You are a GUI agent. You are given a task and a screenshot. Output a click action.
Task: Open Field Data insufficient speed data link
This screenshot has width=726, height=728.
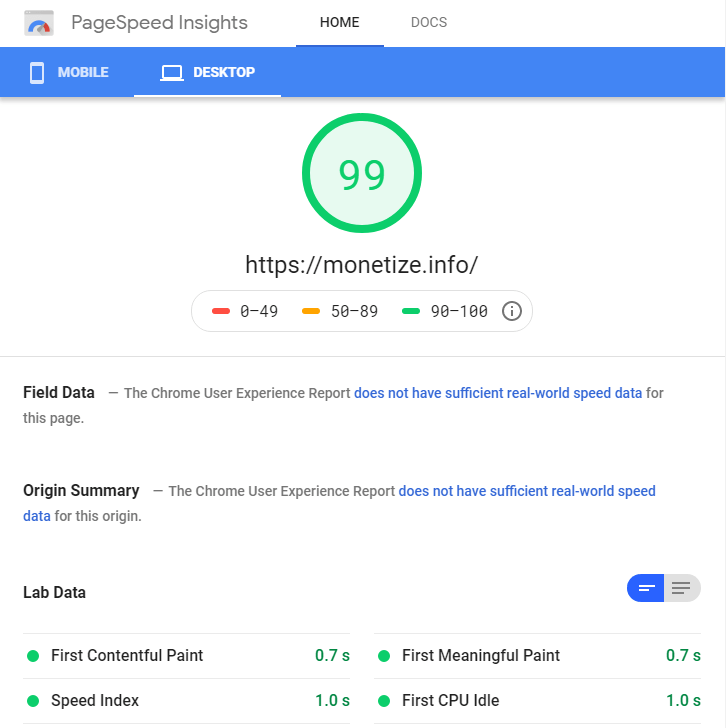coord(498,393)
